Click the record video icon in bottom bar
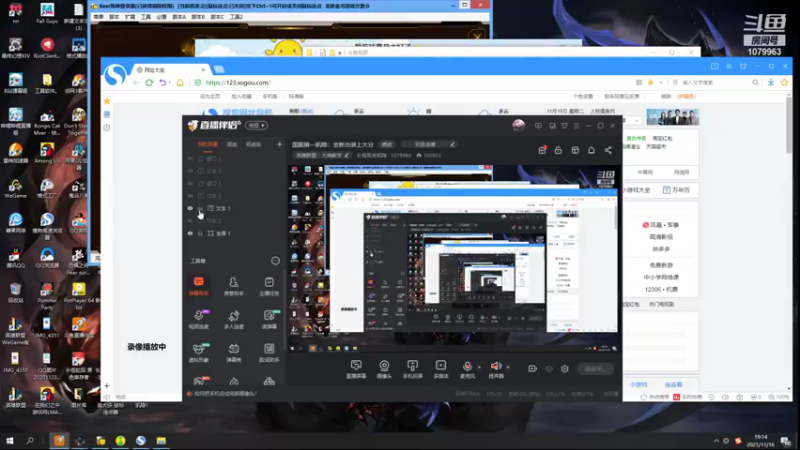 pyautogui.click(x=532, y=368)
